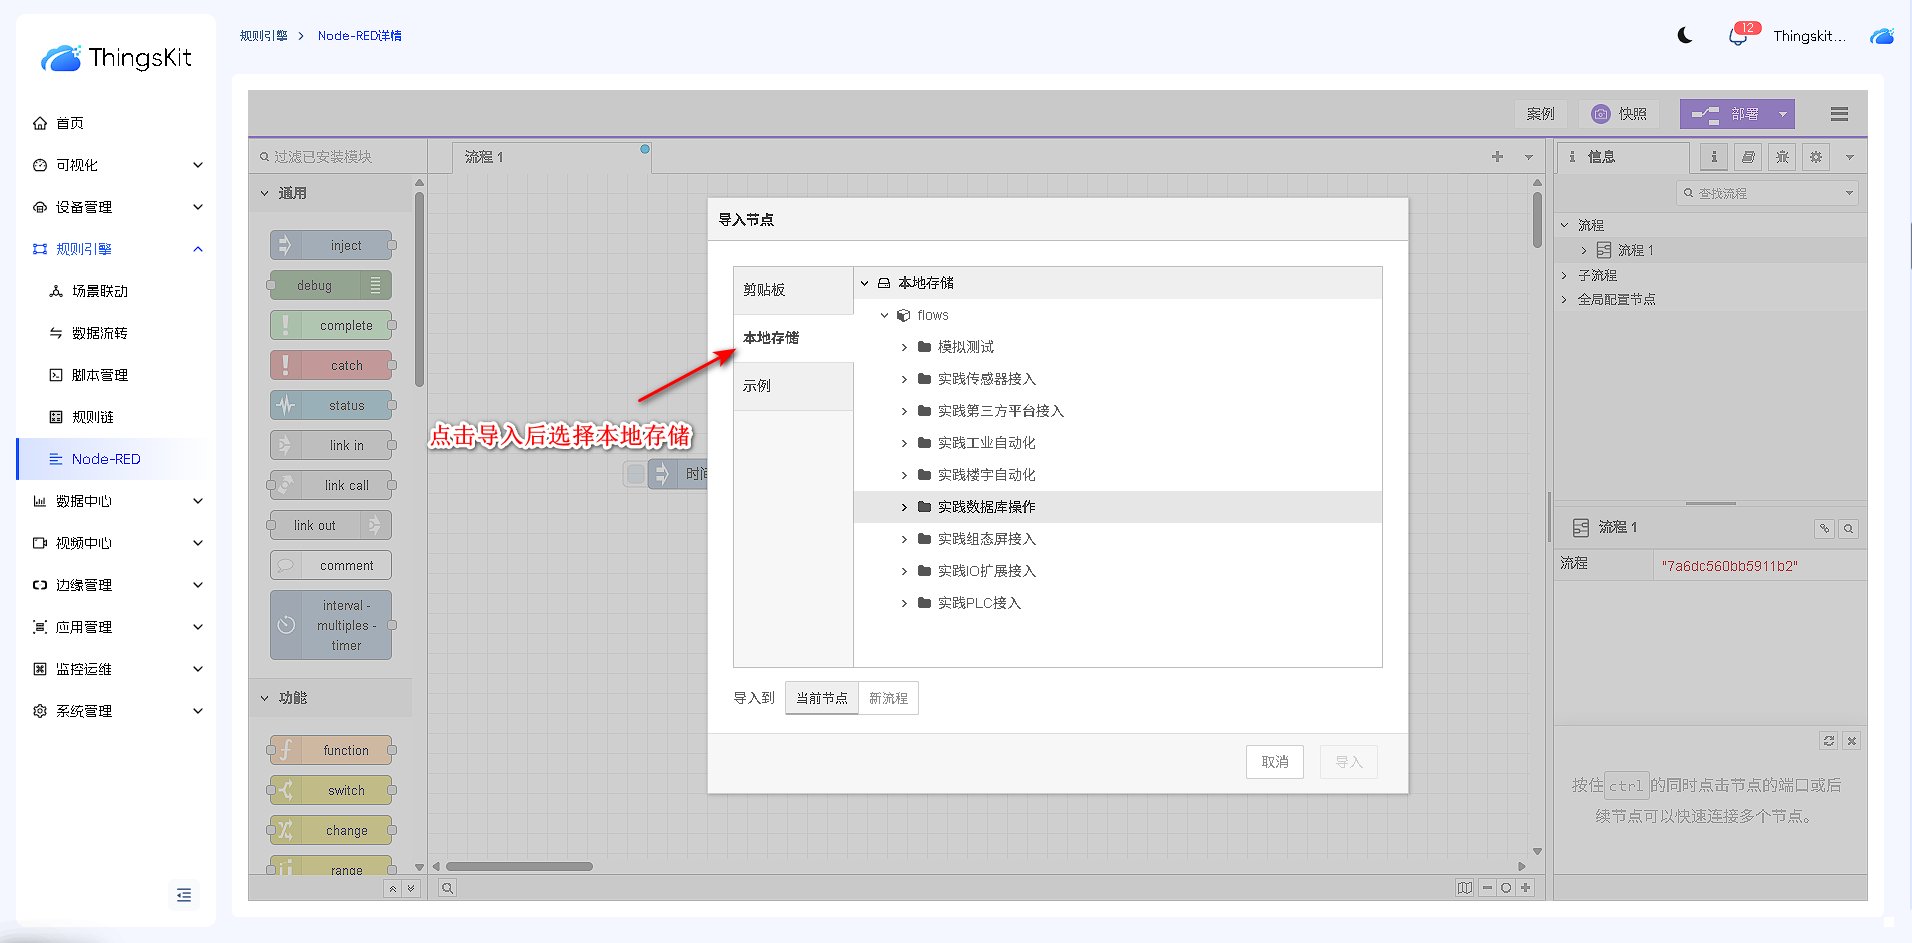Click the 案例 button
The height and width of the screenshot is (943, 1912).
click(1540, 114)
